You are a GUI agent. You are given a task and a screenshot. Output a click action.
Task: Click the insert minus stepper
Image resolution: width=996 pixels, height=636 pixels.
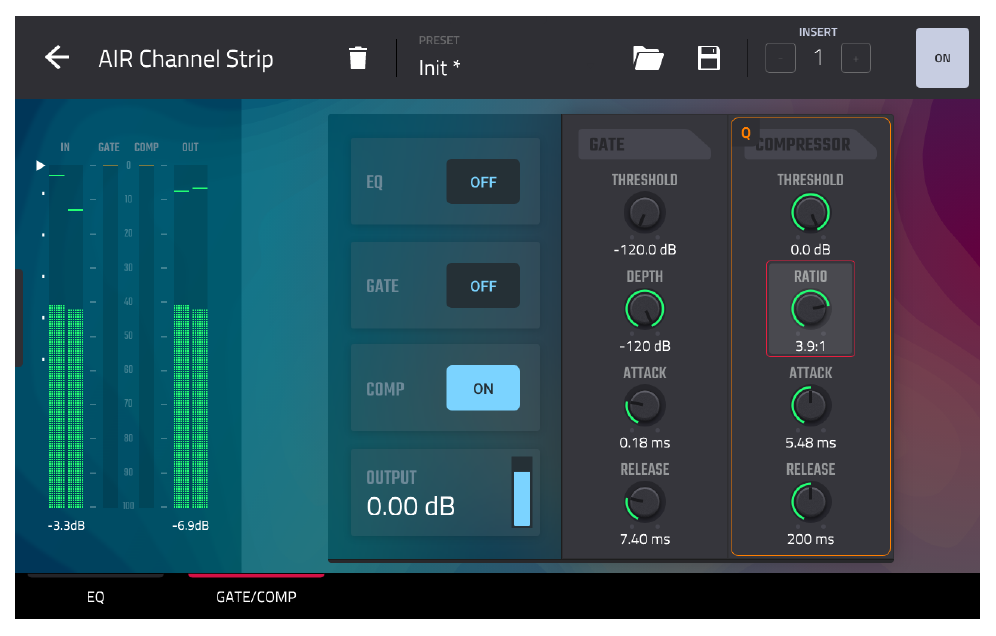coord(780,58)
